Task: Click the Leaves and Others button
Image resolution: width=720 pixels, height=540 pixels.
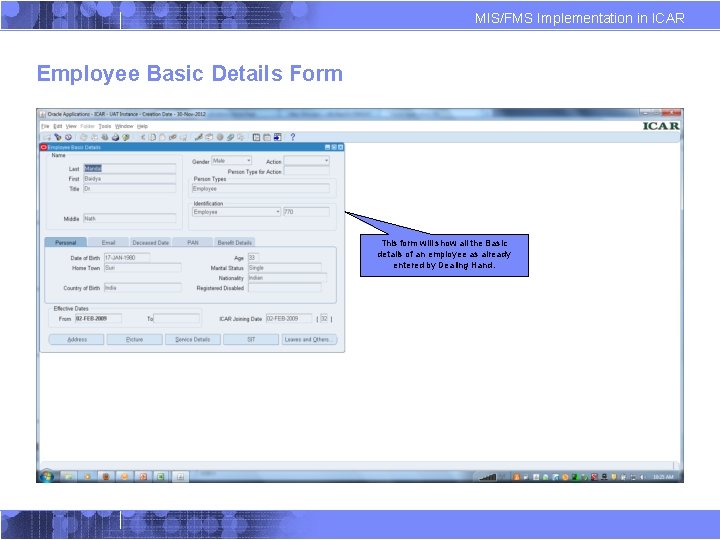Action: pos(309,339)
